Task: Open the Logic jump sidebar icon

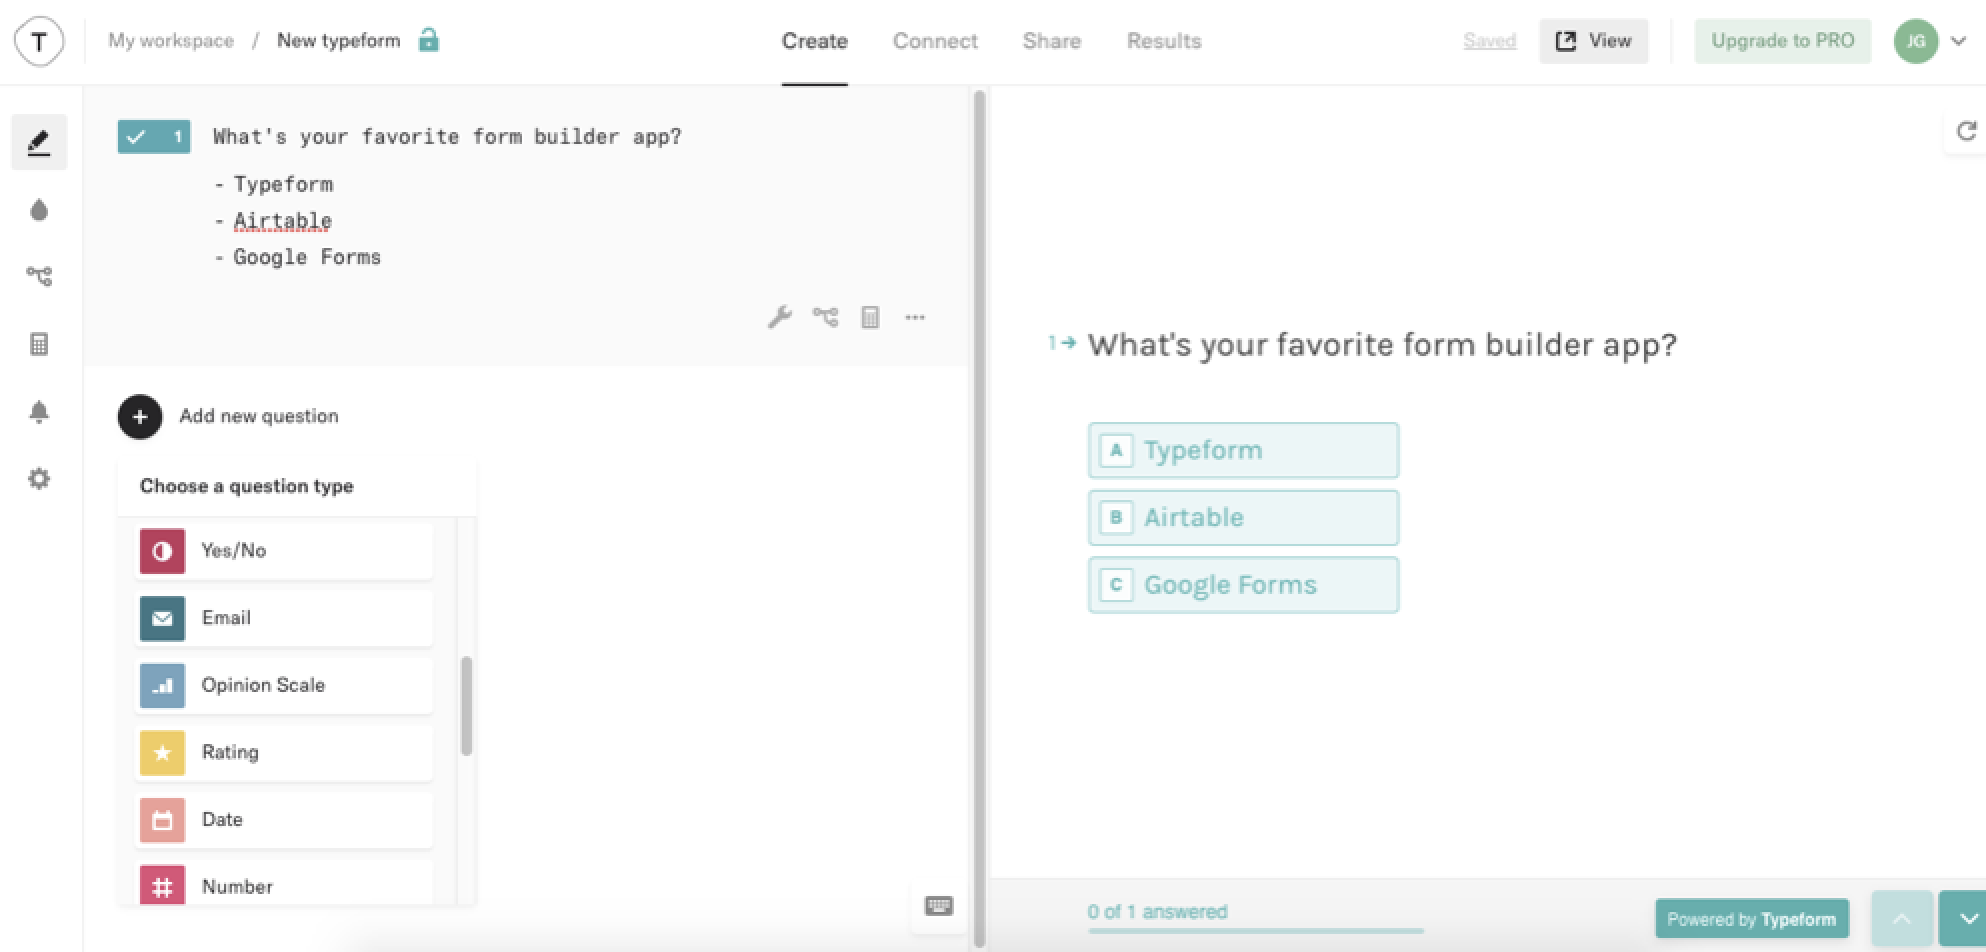Action: (x=39, y=276)
